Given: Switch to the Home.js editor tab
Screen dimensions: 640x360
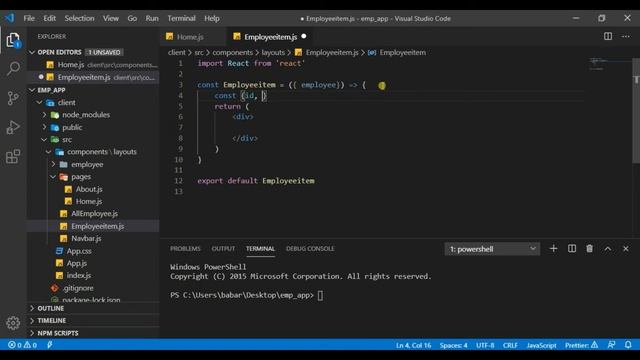Looking at the screenshot, I should tap(190, 37).
